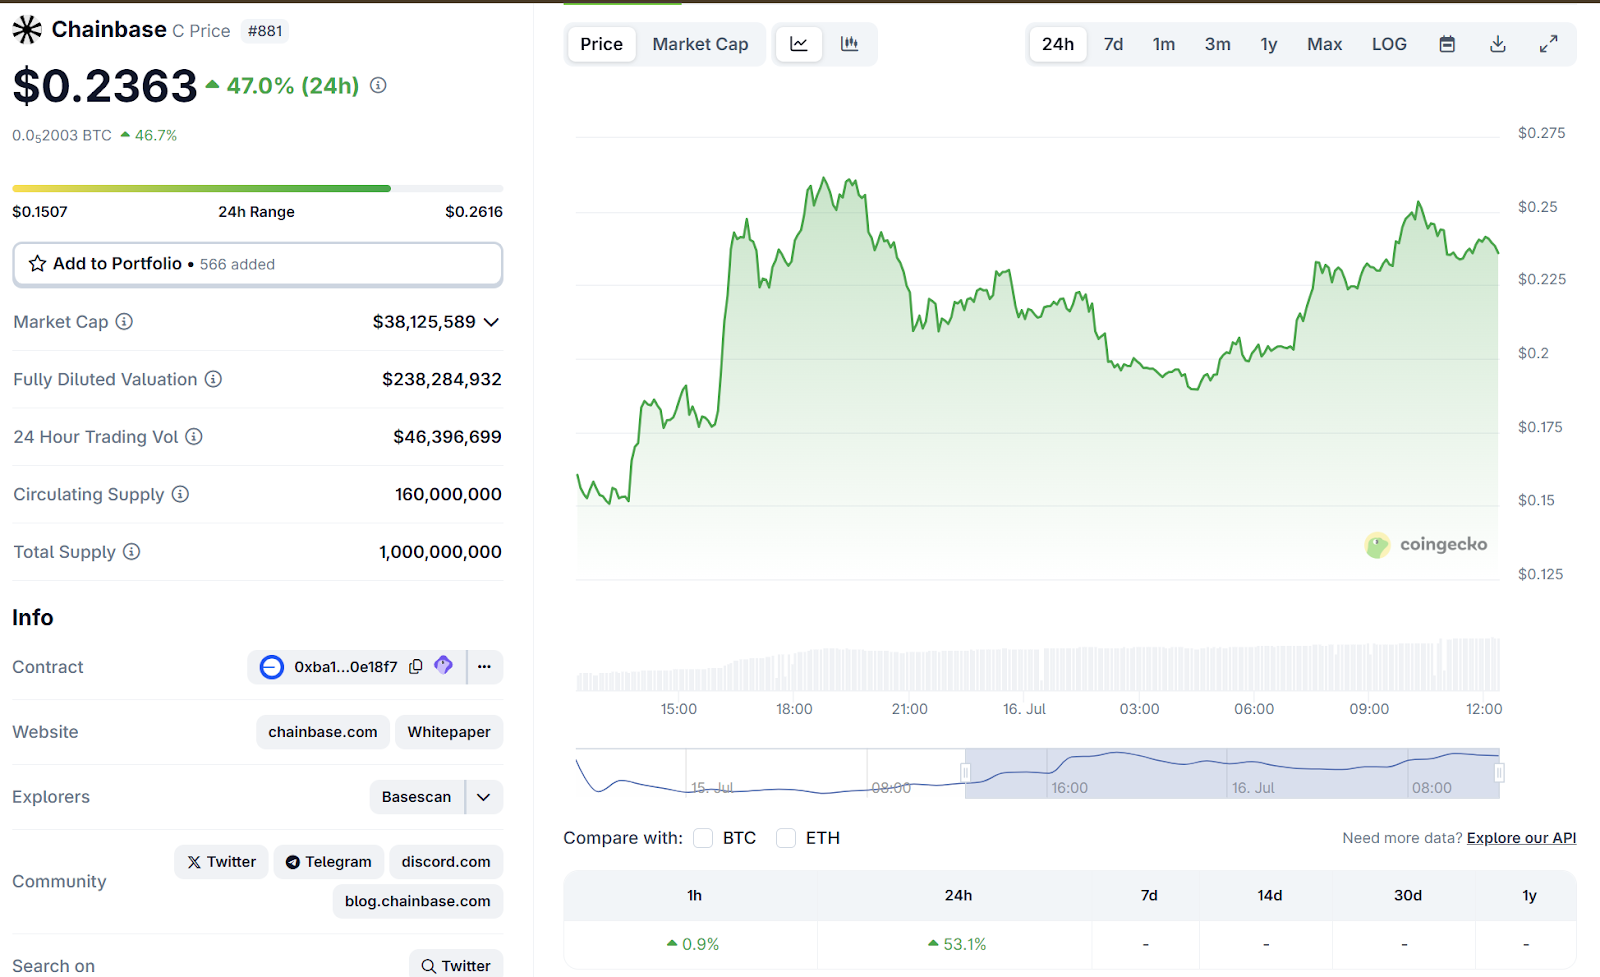Click the 1,000,000,000 total supply value
Viewport: 1600px width, 977px height.
point(440,552)
